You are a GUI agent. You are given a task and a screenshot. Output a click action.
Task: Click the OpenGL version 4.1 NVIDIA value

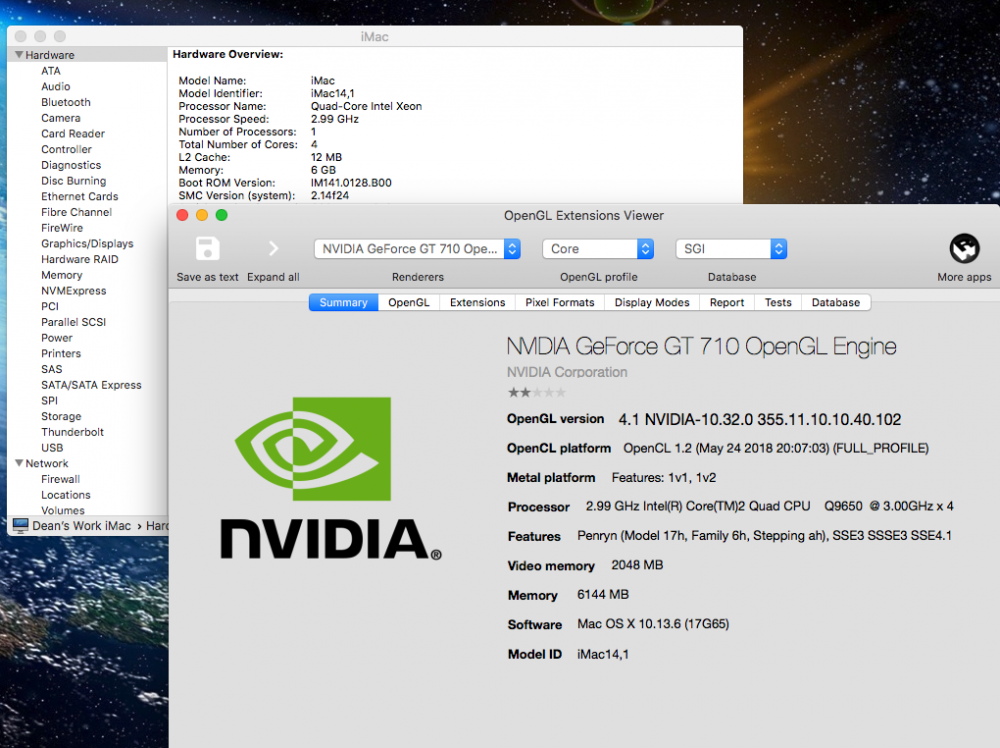click(760, 419)
